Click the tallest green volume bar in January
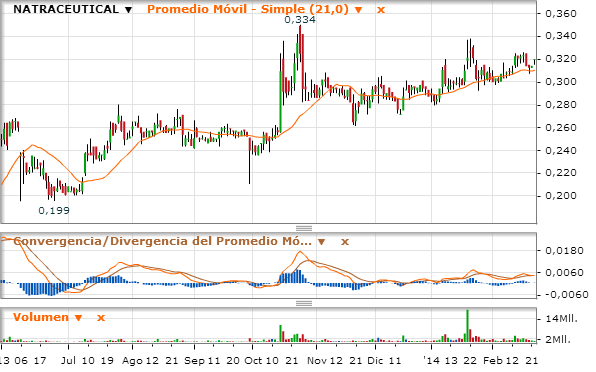Image resolution: width=596 pixels, height=372 pixels. (x=467, y=326)
